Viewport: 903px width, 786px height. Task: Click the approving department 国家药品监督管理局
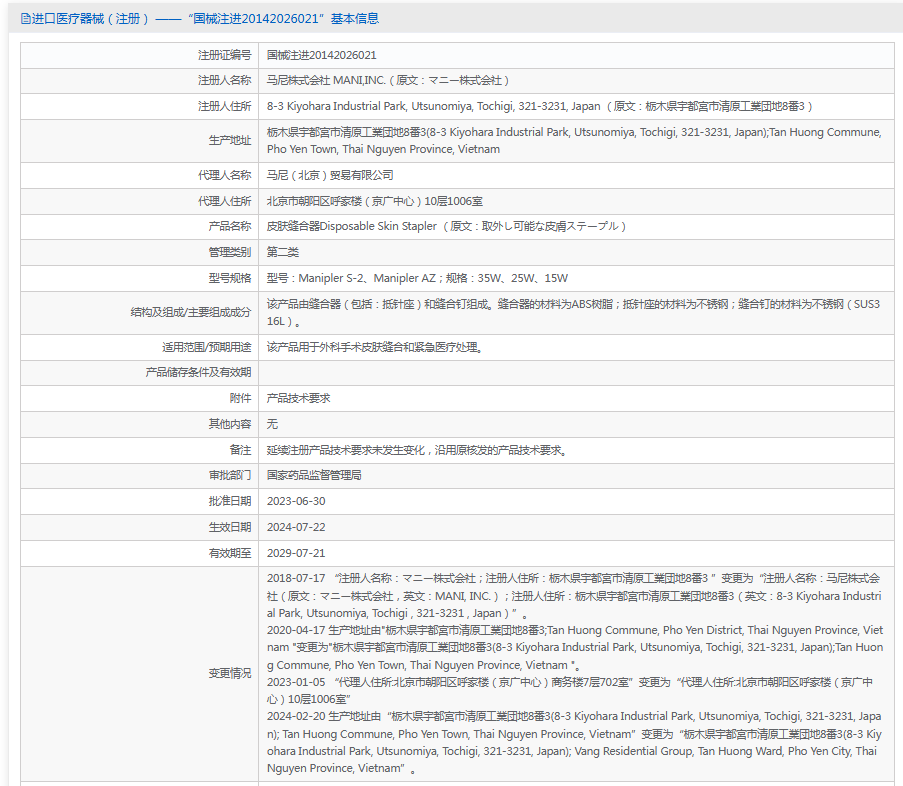[314, 475]
